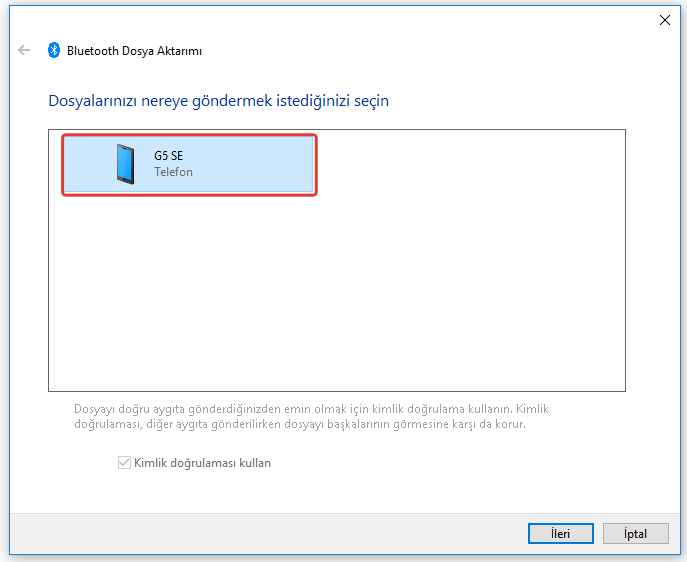Click the Telefon device type label
Viewport: 687px width, 562px height.
173,172
